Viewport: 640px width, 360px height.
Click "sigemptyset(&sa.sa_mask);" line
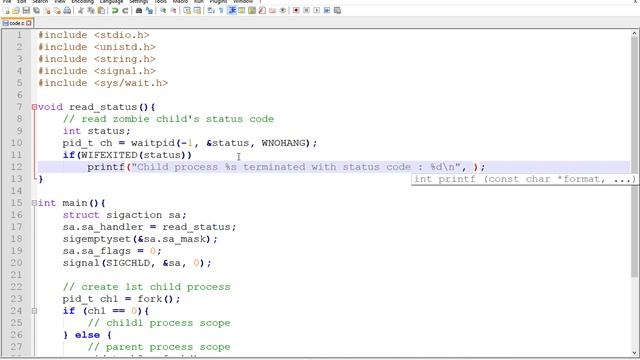[140, 239]
